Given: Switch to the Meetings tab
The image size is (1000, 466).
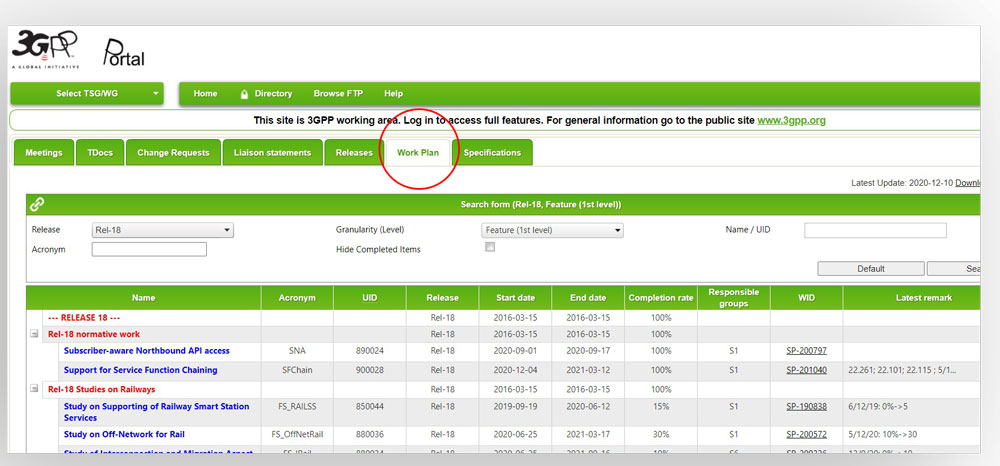Looking at the screenshot, I should (44, 153).
